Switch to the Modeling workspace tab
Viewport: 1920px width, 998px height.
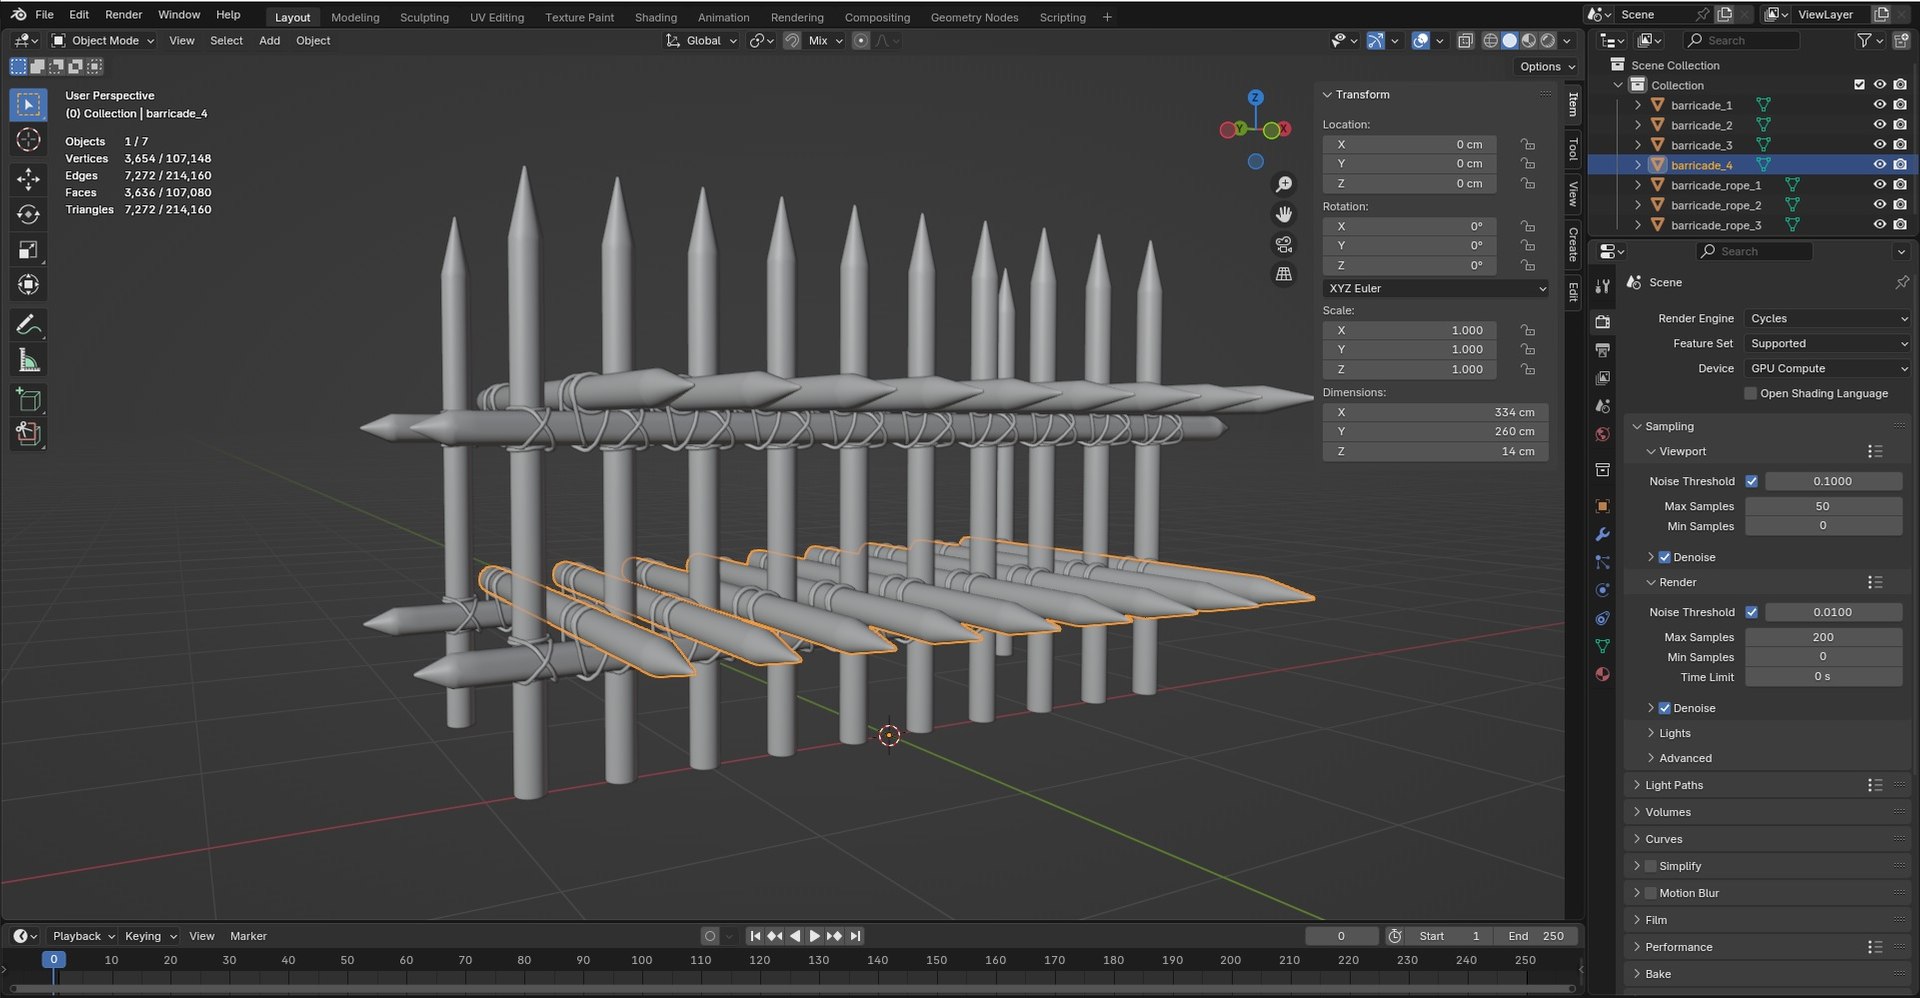click(355, 17)
